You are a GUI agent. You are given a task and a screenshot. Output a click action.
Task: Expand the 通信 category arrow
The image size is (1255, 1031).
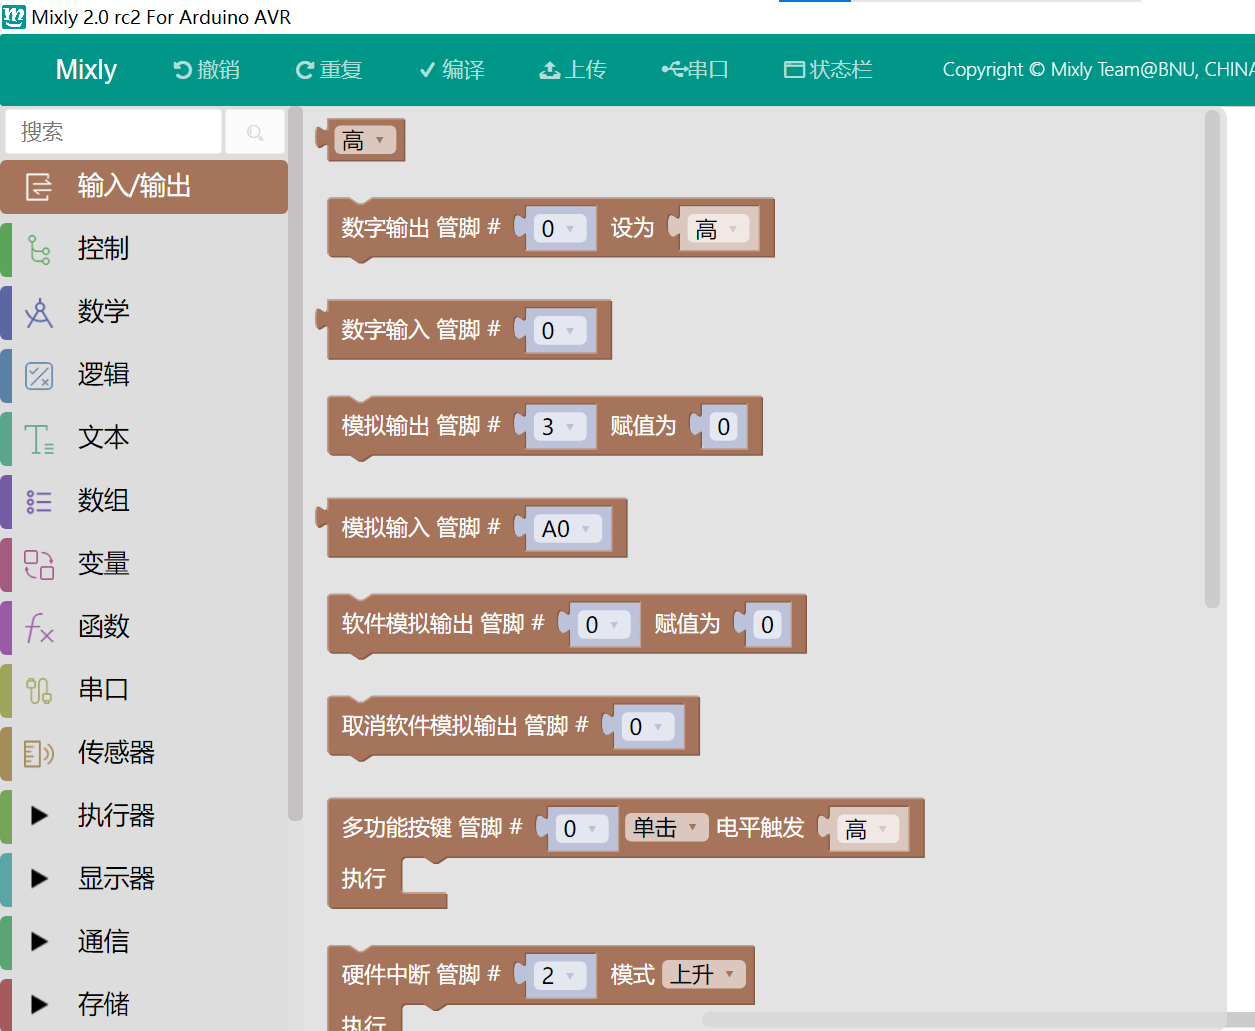[39, 942]
